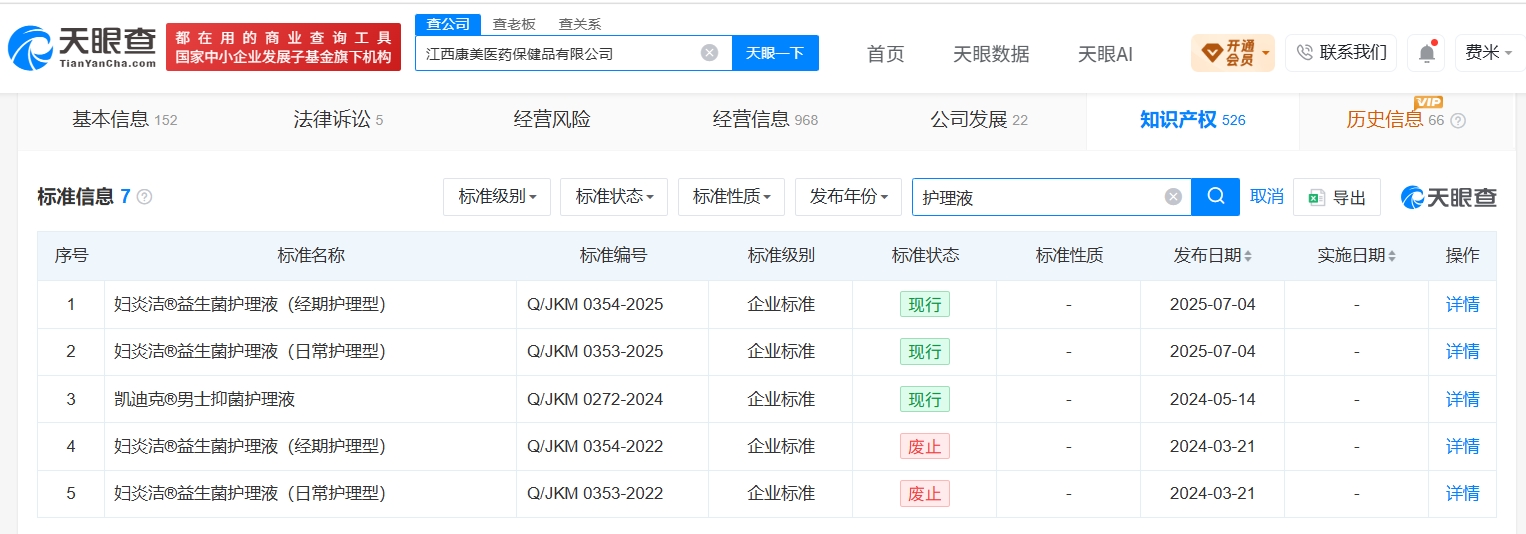The image size is (1526, 534).
Task: Open 详情 for Q/JKM 0354-2022
Action: click(1462, 446)
